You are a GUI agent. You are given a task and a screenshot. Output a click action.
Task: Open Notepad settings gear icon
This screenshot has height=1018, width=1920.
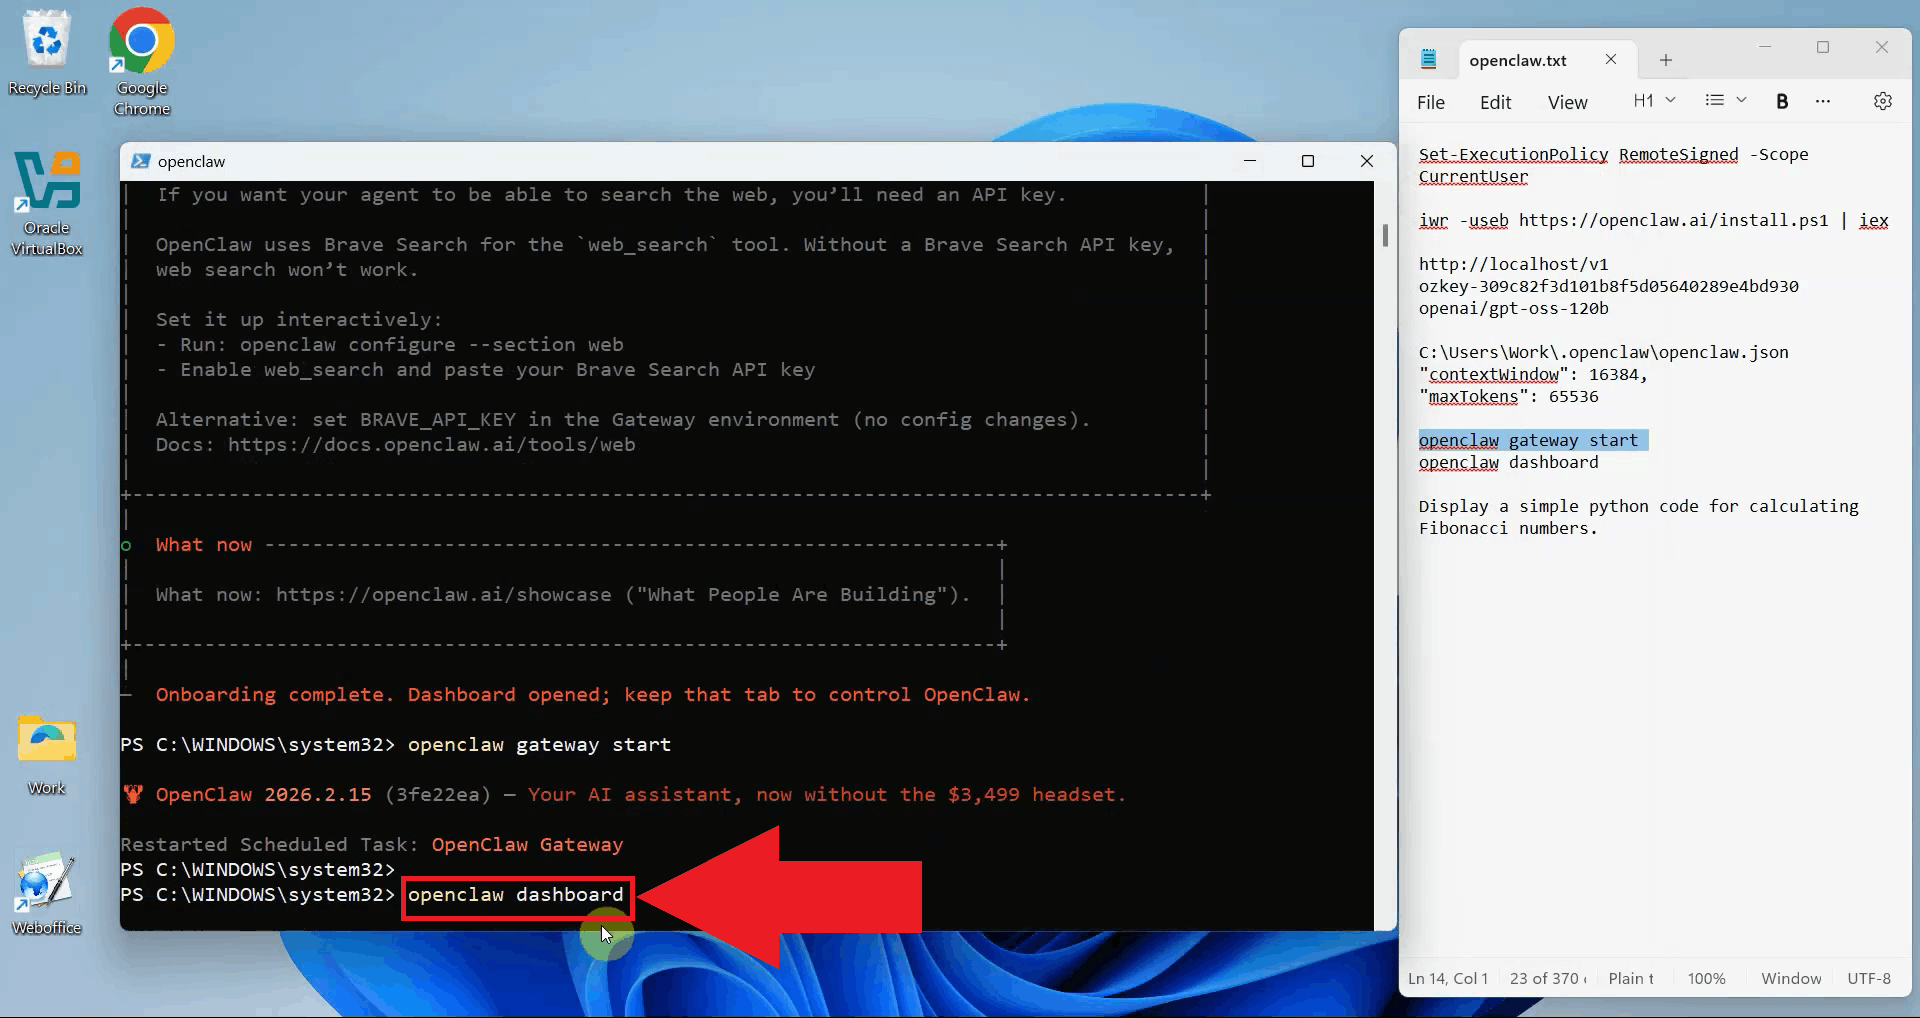[x=1882, y=101]
